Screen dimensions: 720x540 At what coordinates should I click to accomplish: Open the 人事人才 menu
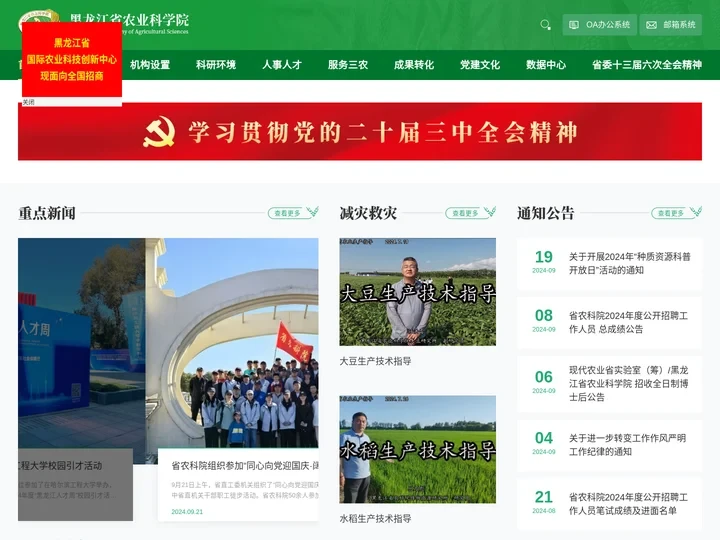click(282, 65)
